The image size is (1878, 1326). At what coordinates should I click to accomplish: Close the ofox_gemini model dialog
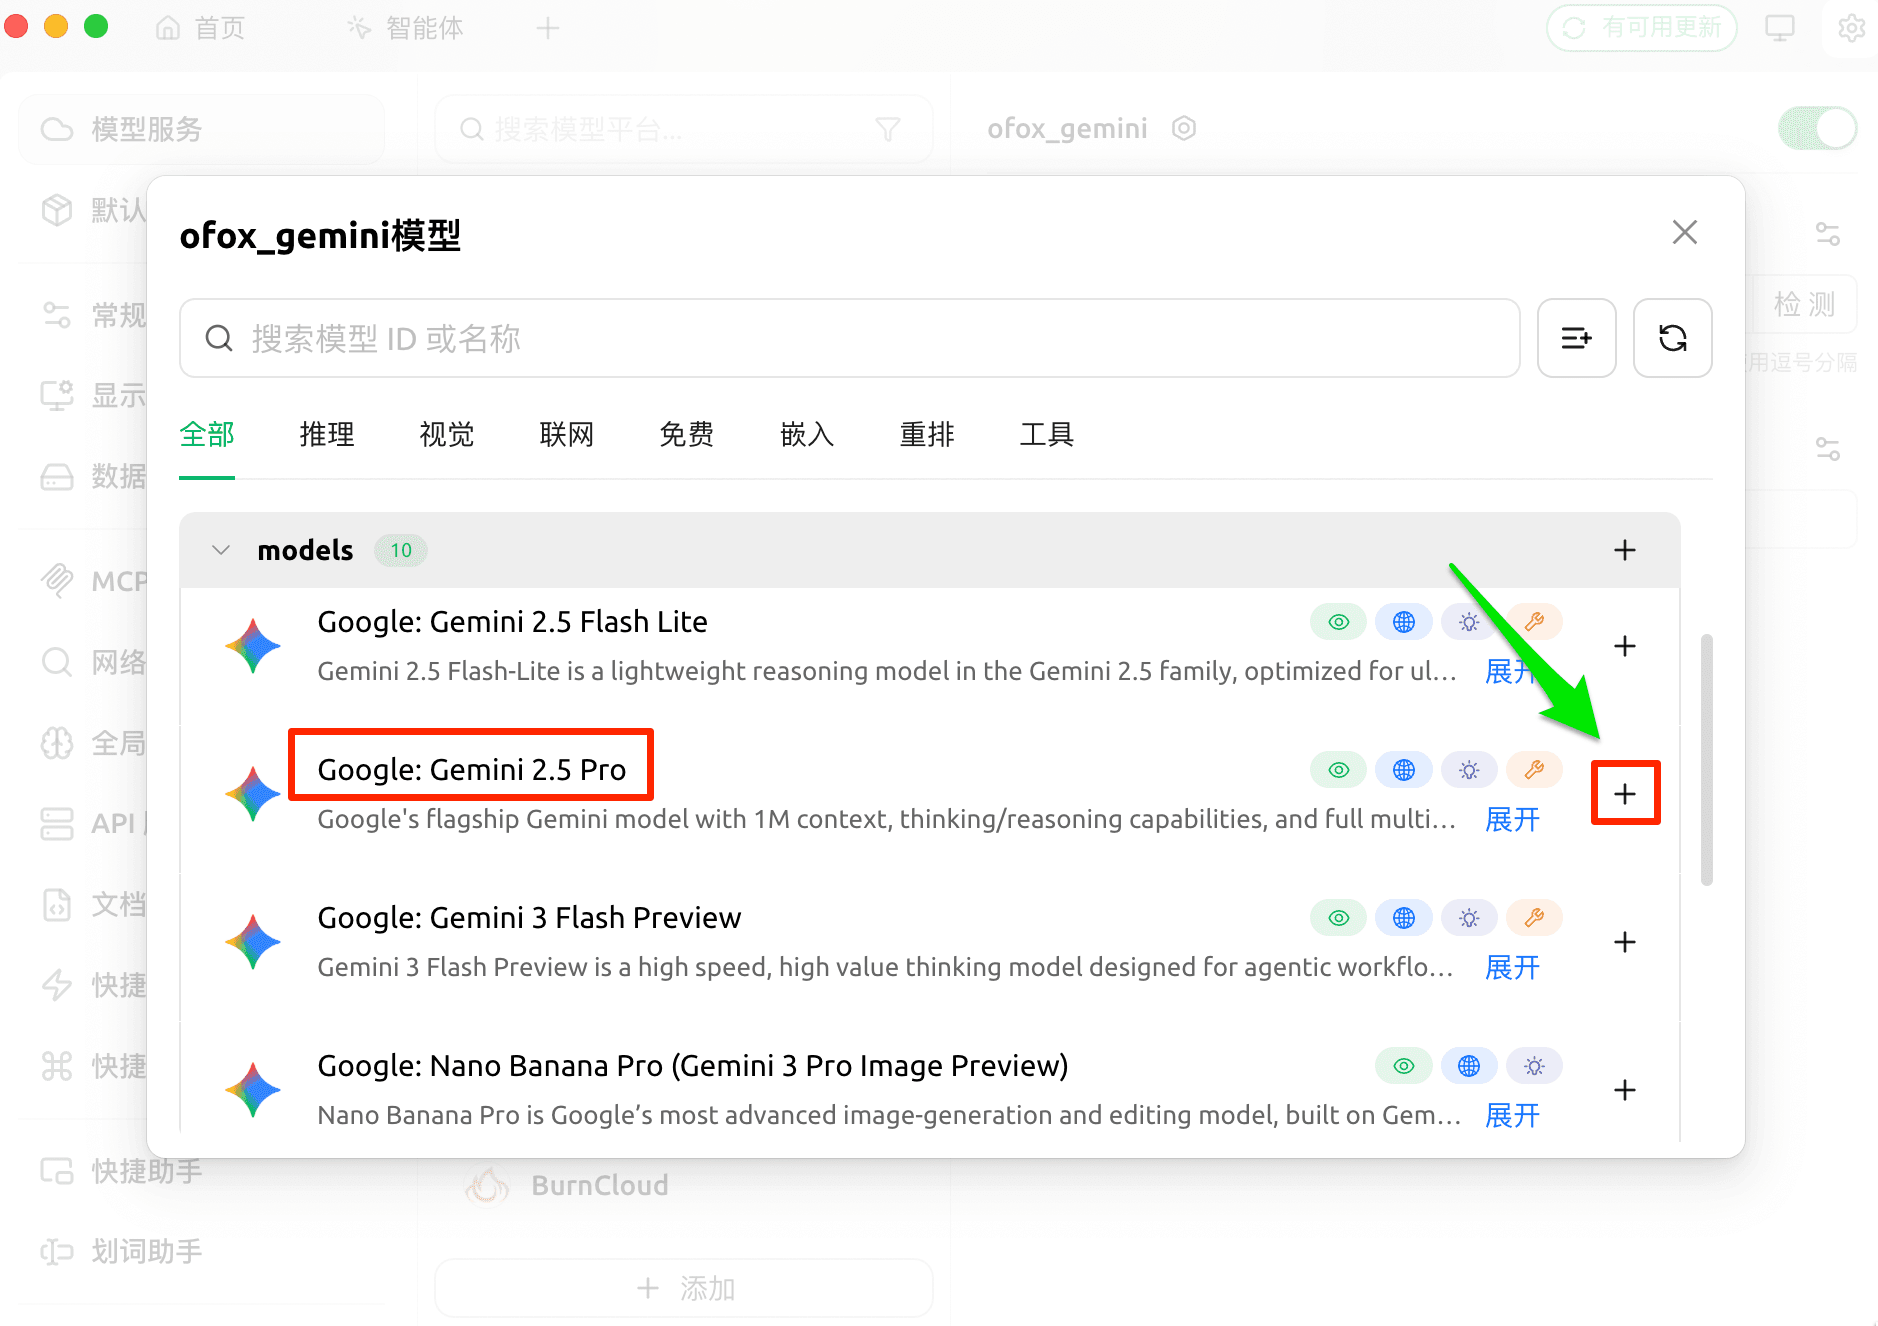click(x=1685, y=232)
